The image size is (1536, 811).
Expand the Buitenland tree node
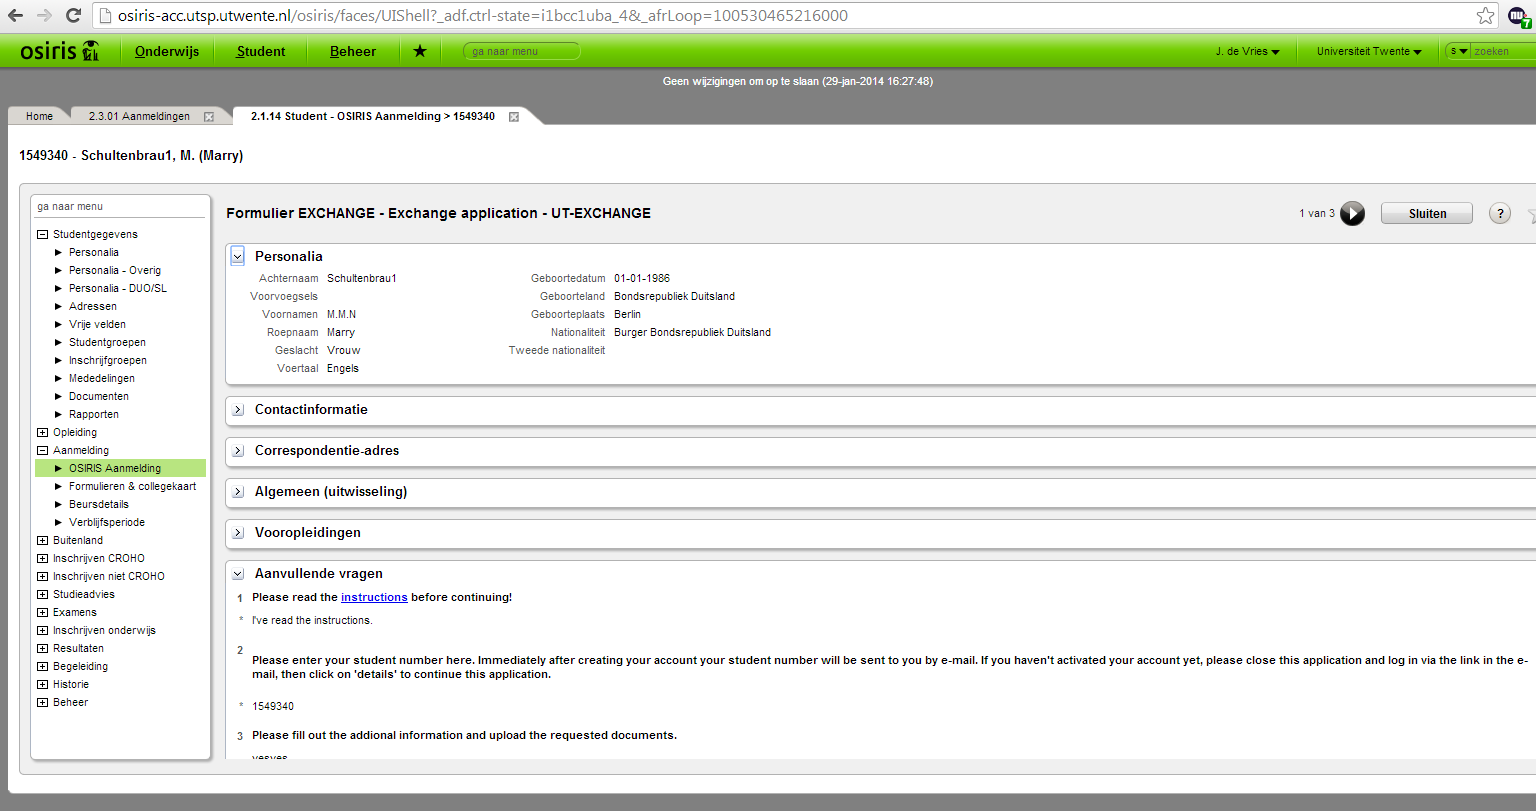[42, 541]
